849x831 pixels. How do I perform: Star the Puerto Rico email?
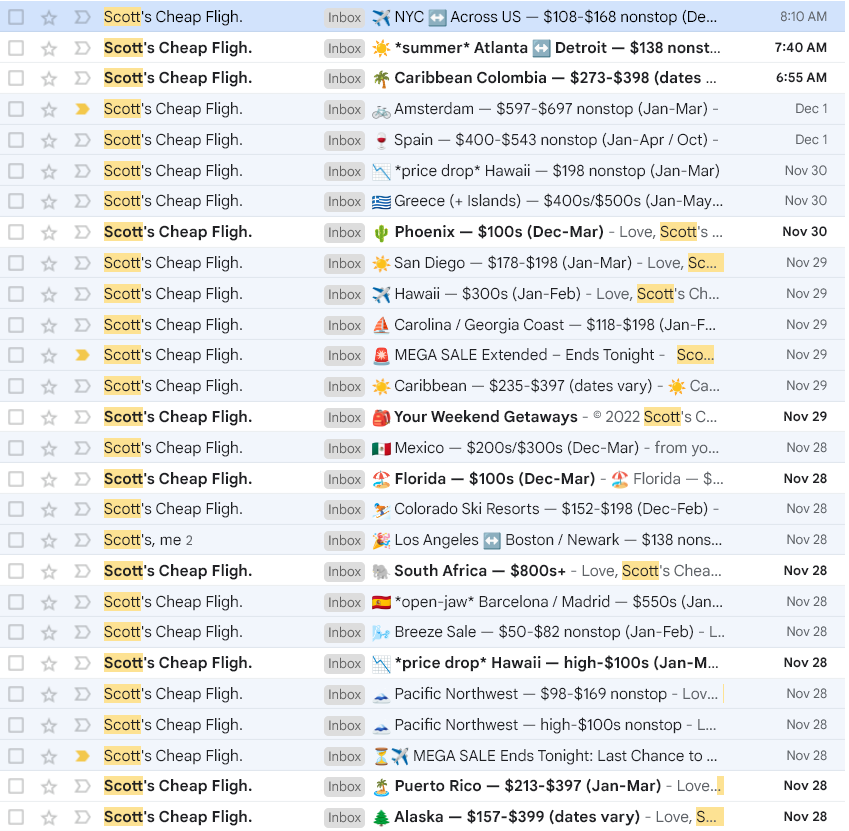(49, 786)
